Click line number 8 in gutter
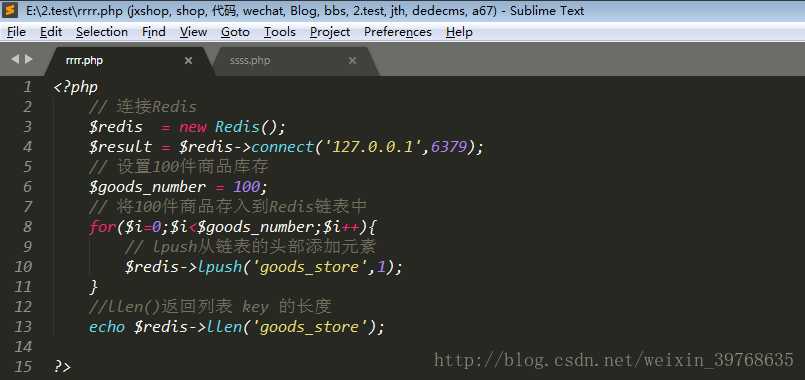This screenshot has height=380, width=805. (27, 226)
